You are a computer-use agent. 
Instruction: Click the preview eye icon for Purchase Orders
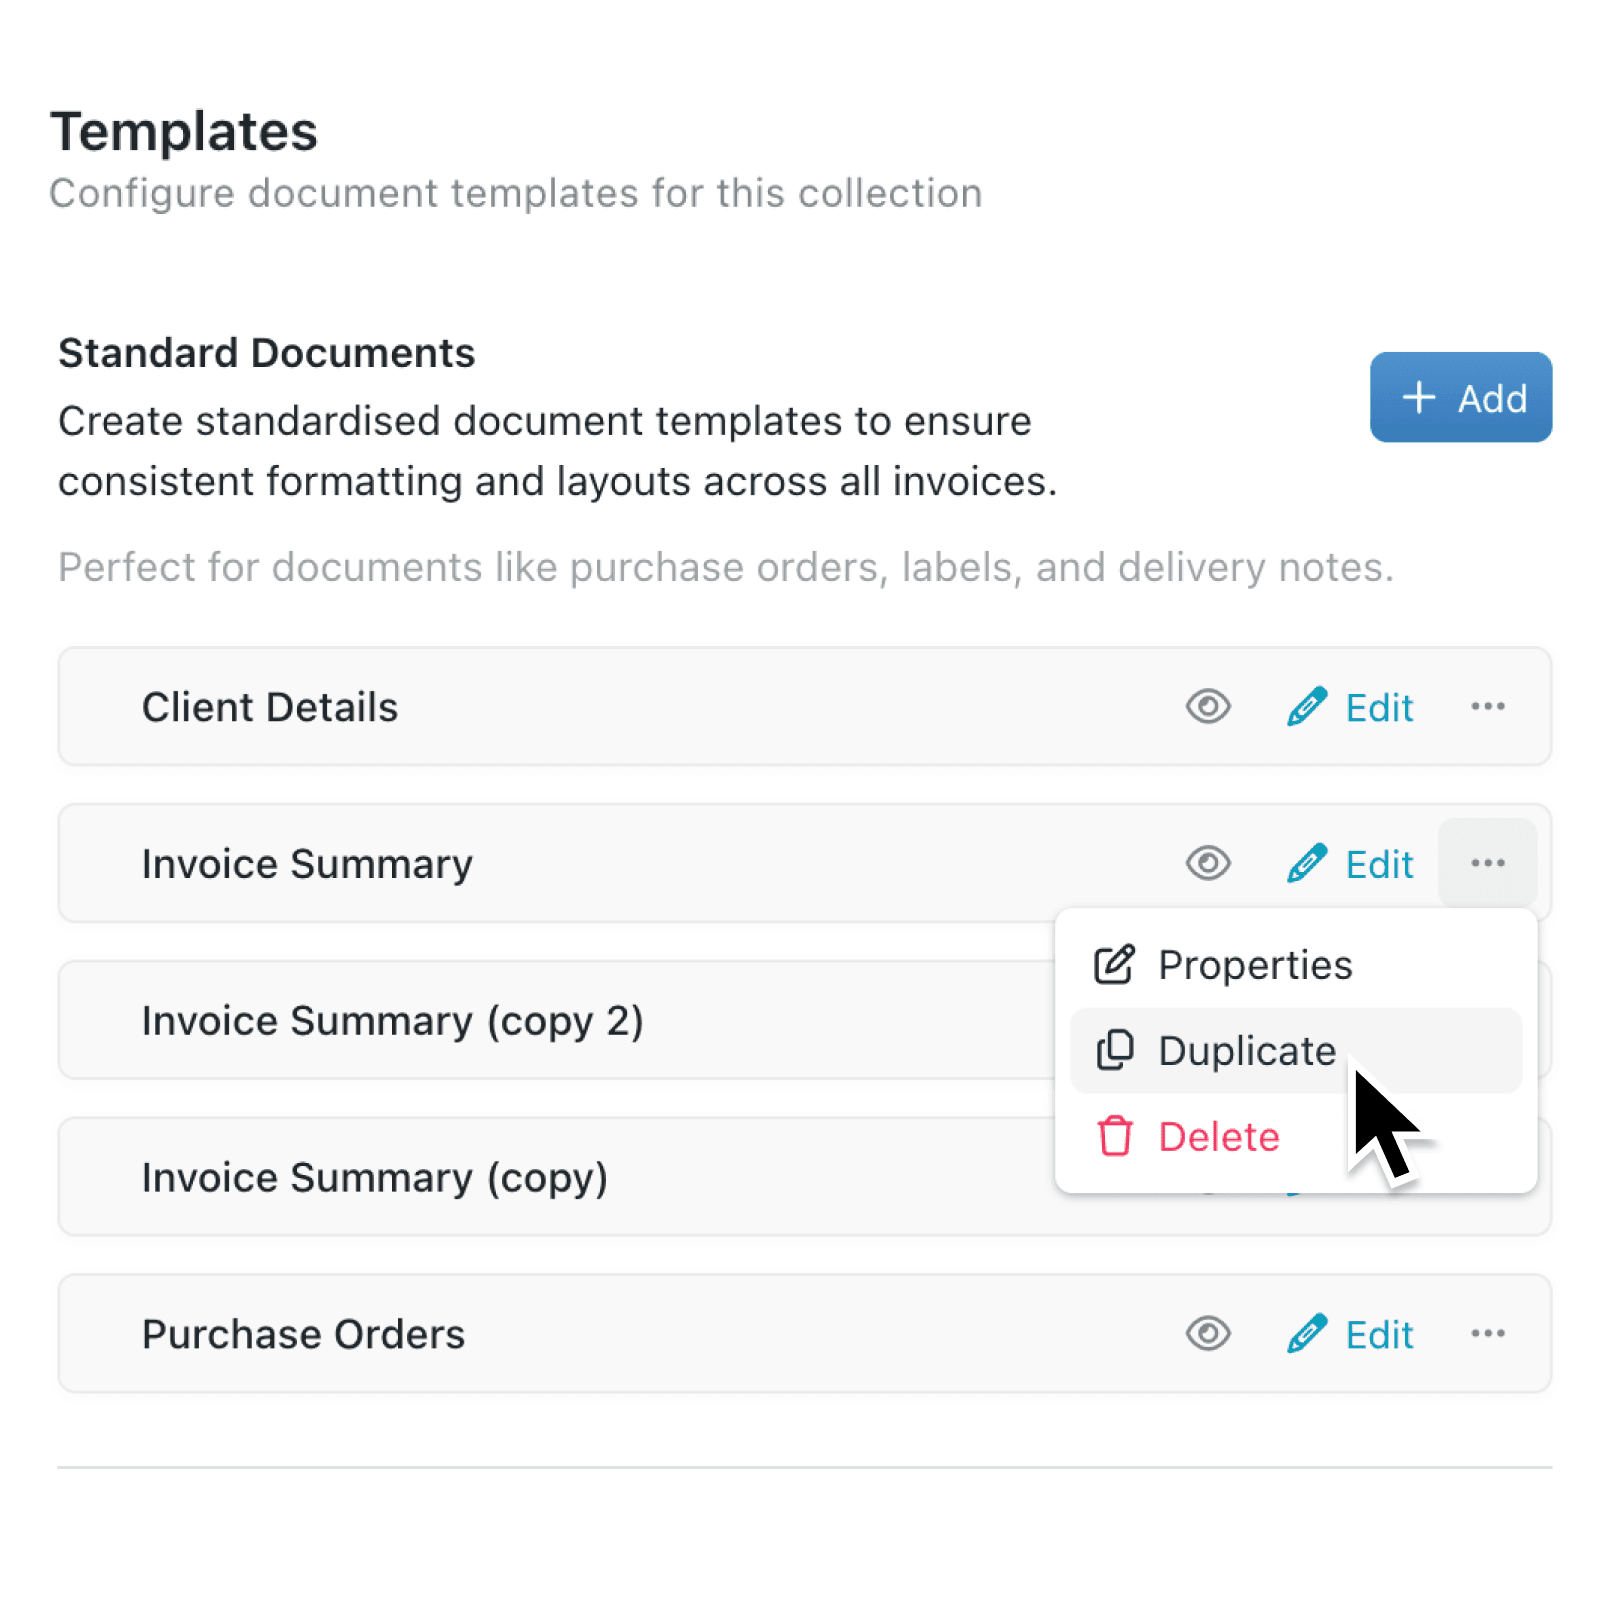[x=1207, y=1333]
